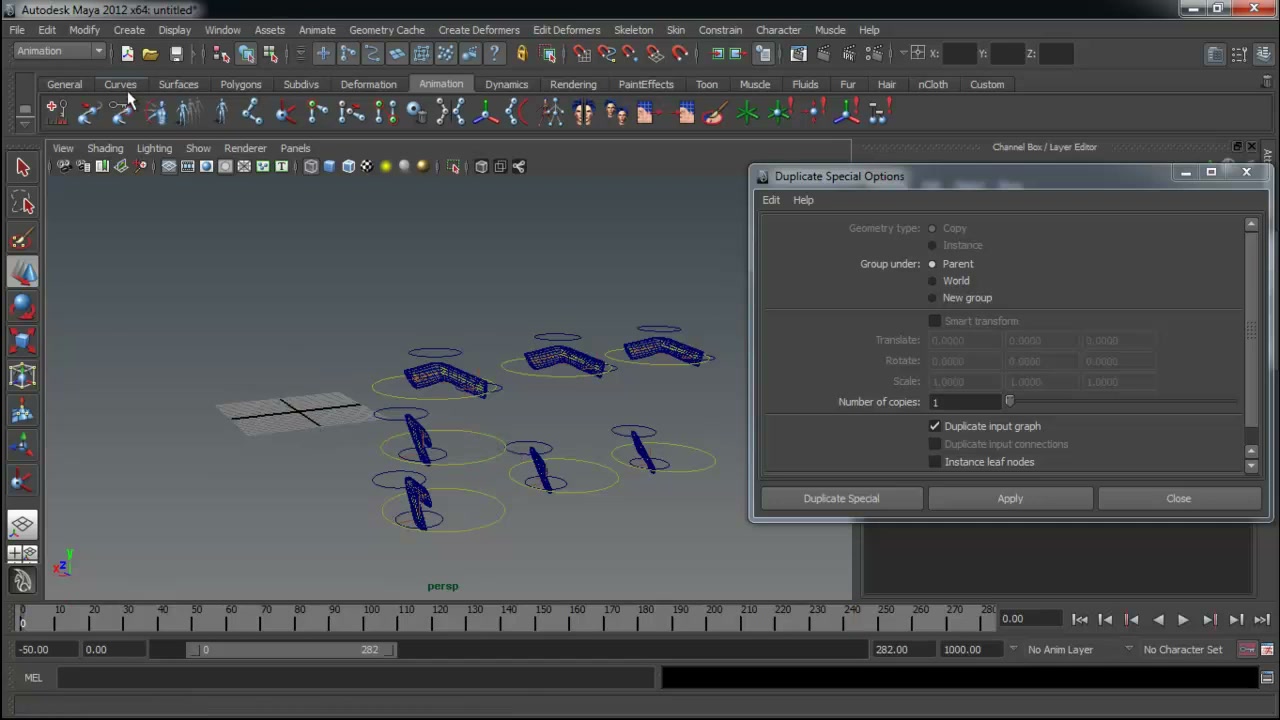This screenshot has height=720, width=1280.
Task: Open the anim layer dropdown arrow
Action: pyautogui.click(x=1013, y=649)
